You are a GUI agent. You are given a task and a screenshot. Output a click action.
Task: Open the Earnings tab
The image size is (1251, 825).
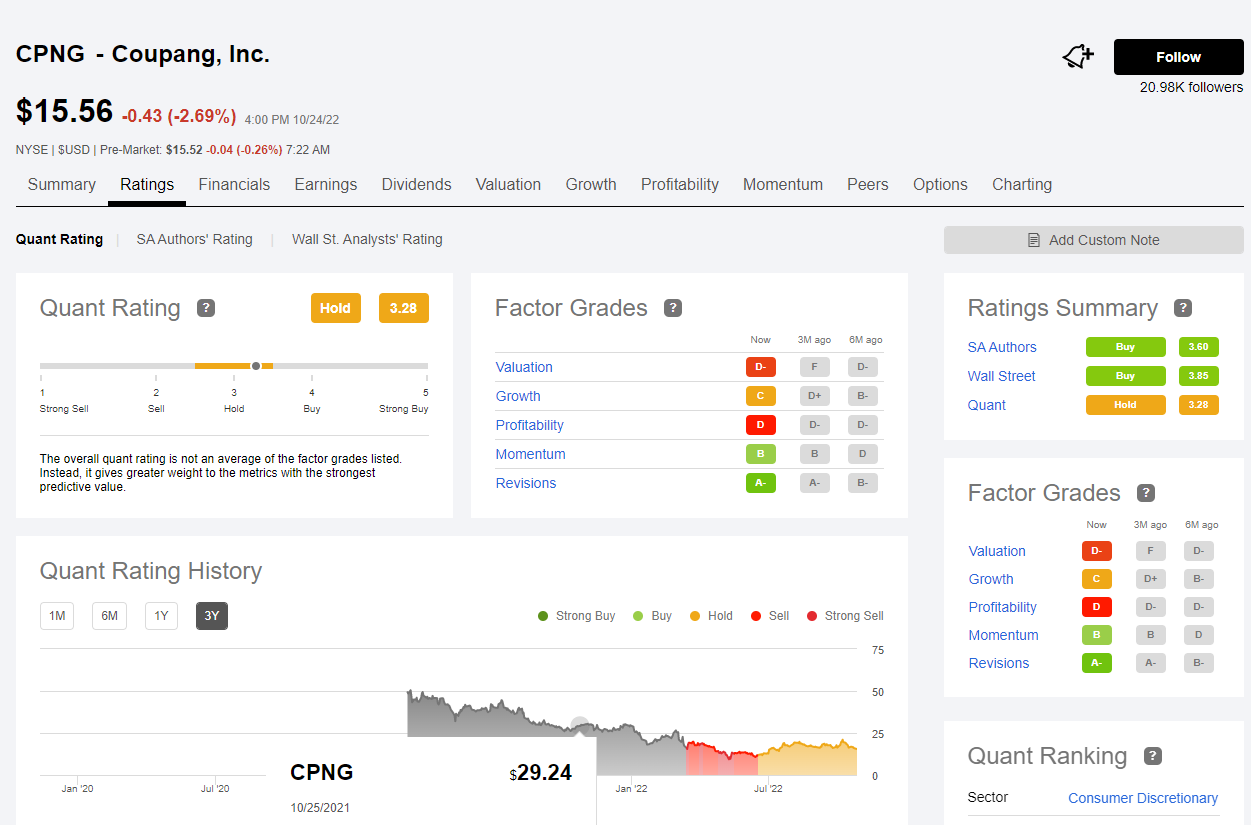pyautogui.click(x=326, y=184)
